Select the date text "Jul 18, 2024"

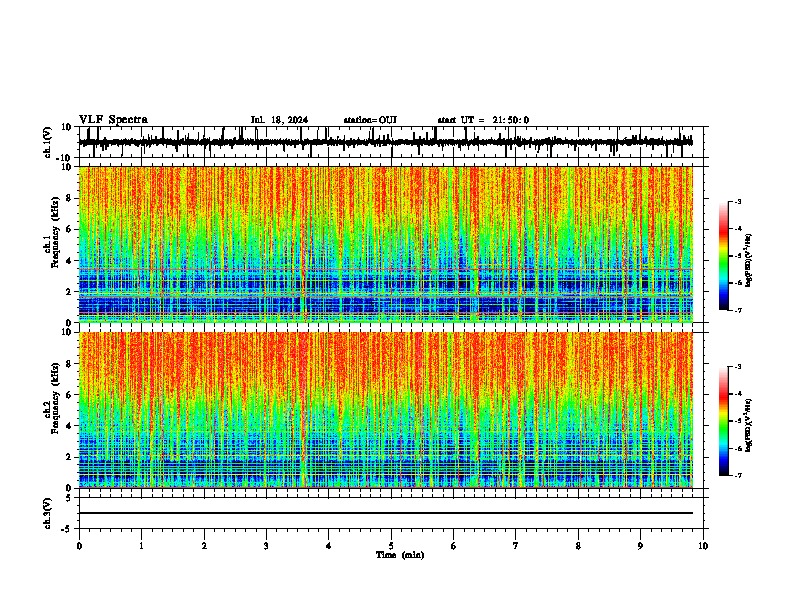point(279,120)
